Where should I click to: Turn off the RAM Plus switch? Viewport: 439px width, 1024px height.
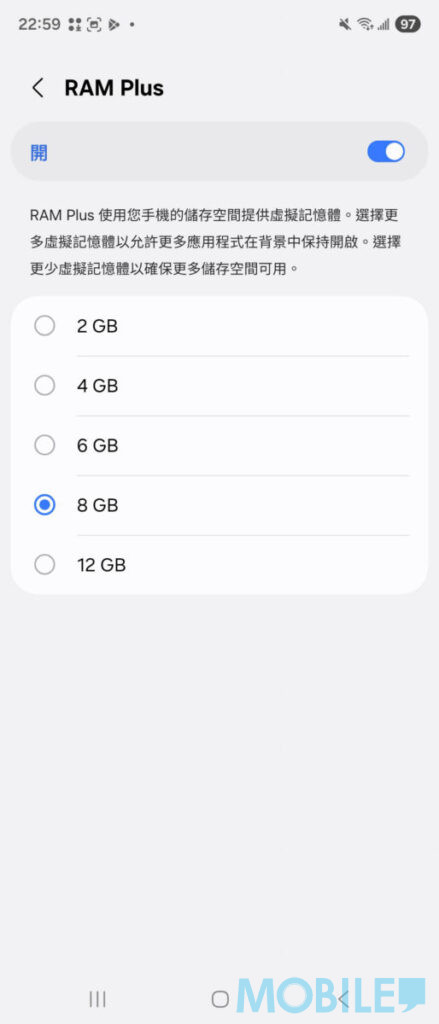pos(386,152)
